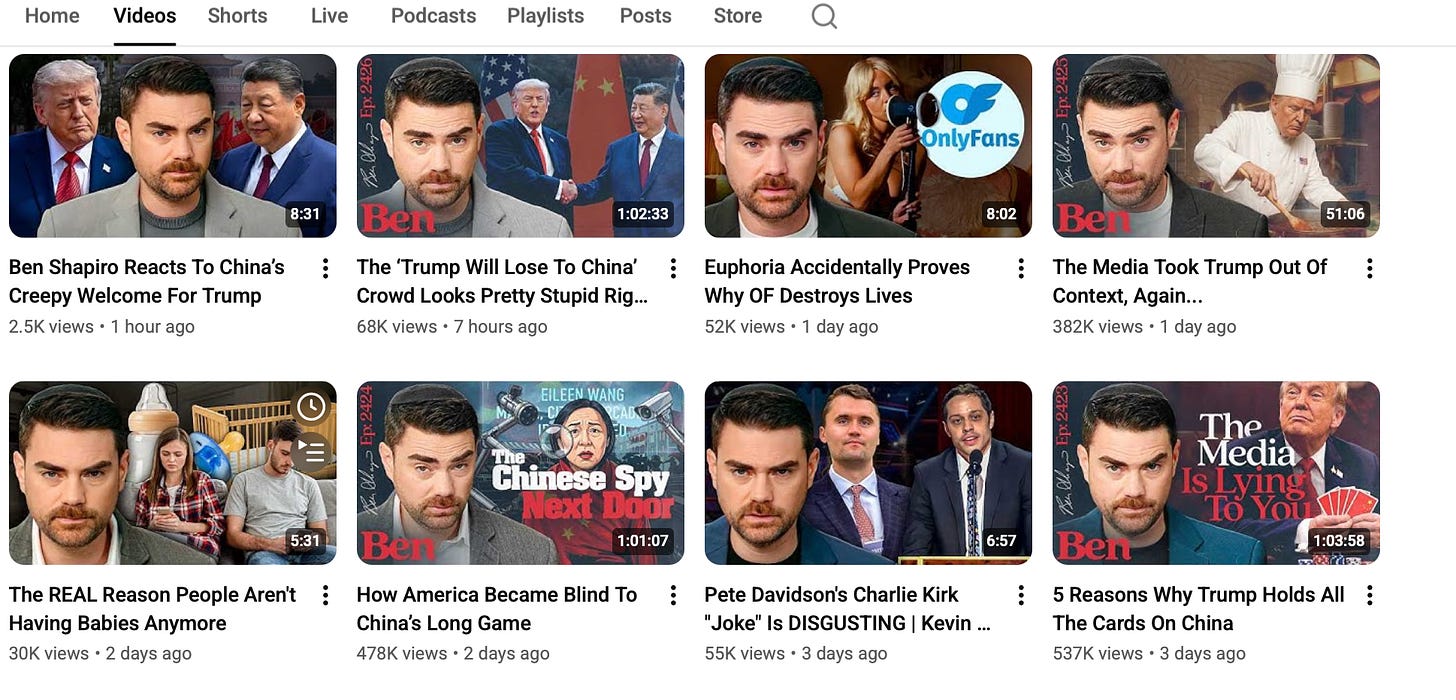Open 'Pete Davidson's Charlie Kirk Joke' title link
Screen dimensions: 1456x700
coord(848,609)
